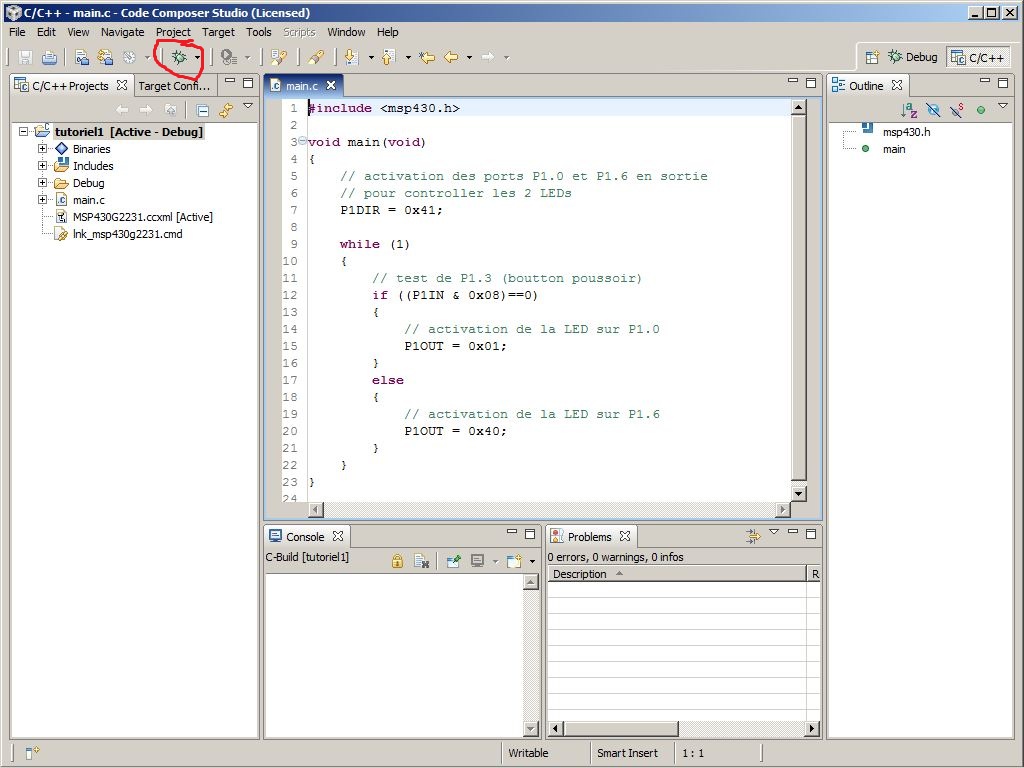Click the yellow Back navigation arrow
Screen dimensions: 1024x768
tap(451, 57)
